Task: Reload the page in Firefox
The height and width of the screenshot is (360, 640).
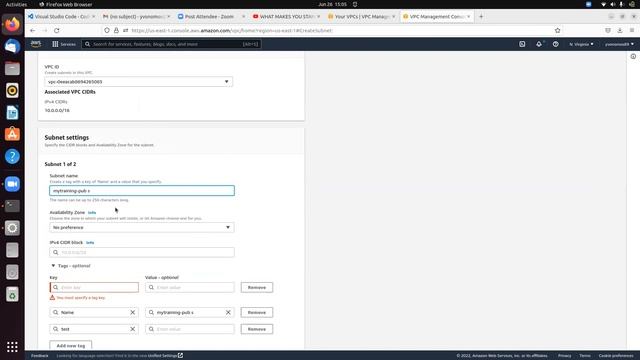Action: (57, 31)
